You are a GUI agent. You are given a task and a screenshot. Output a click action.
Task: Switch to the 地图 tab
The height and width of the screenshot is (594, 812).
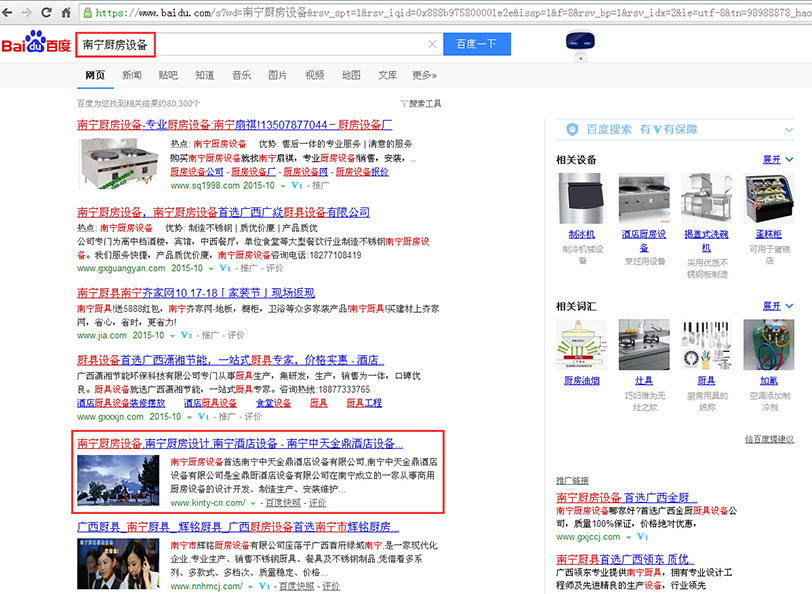click(351, 75)
